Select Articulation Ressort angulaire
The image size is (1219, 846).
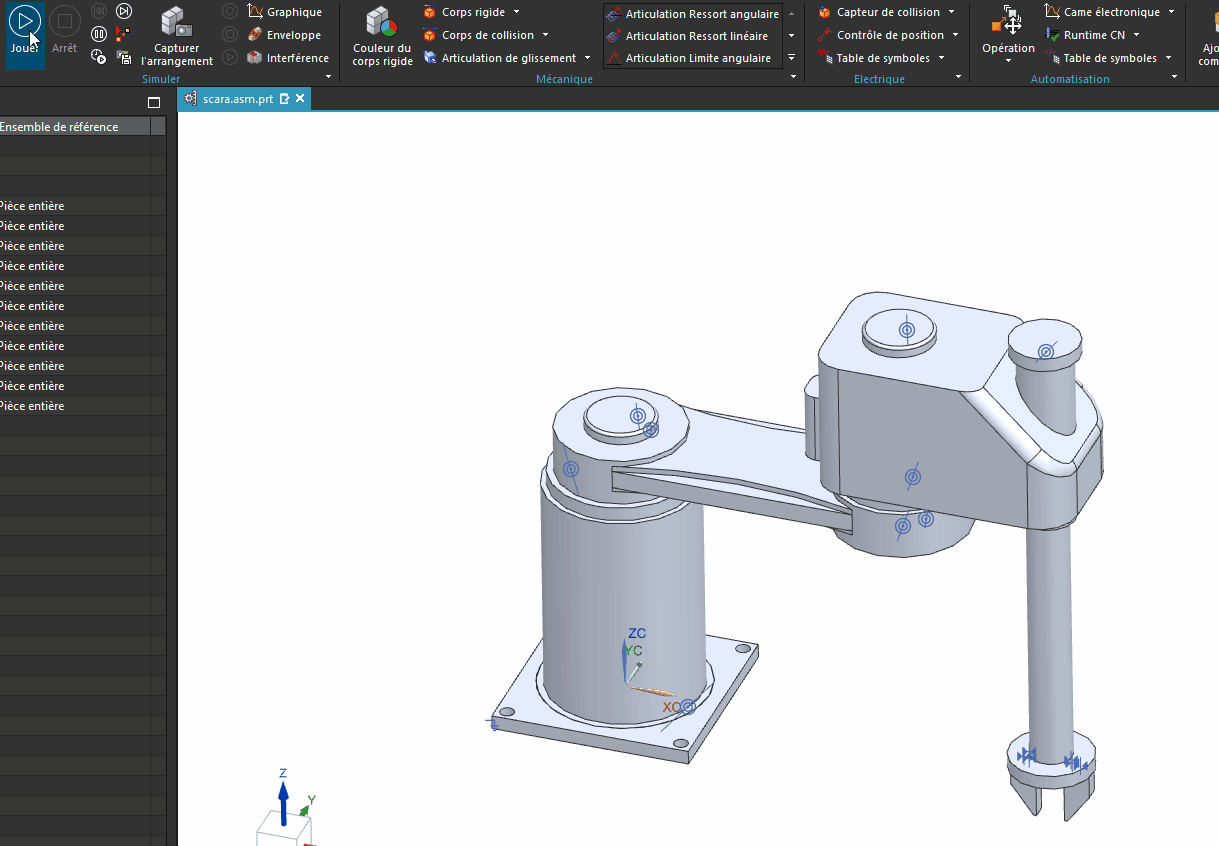click(x=692, y=14)
